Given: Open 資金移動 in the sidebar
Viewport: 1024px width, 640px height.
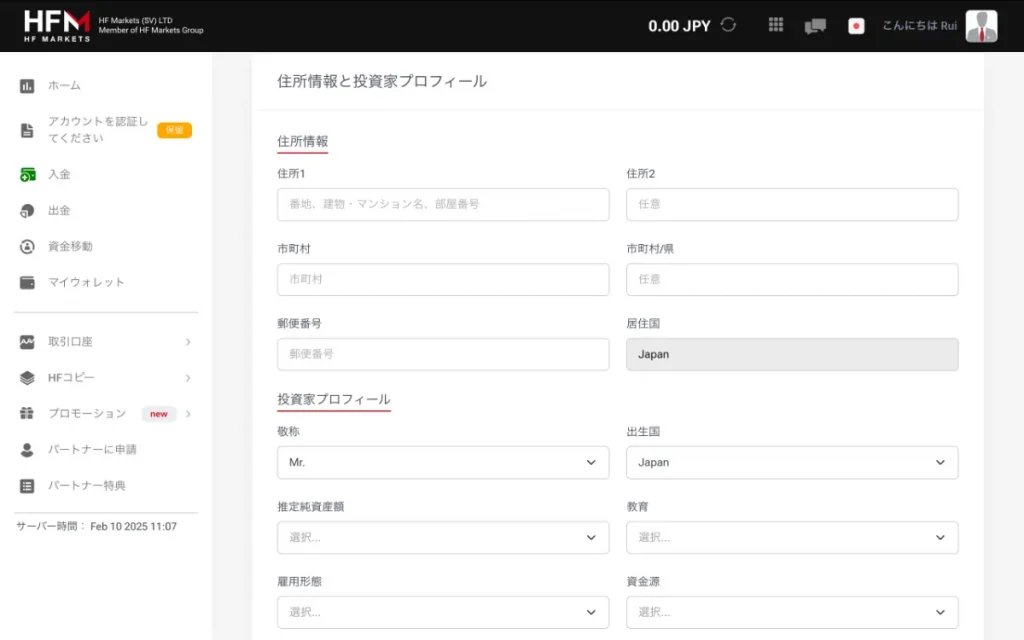Looking at the screenshot, I should pos(70,246).
